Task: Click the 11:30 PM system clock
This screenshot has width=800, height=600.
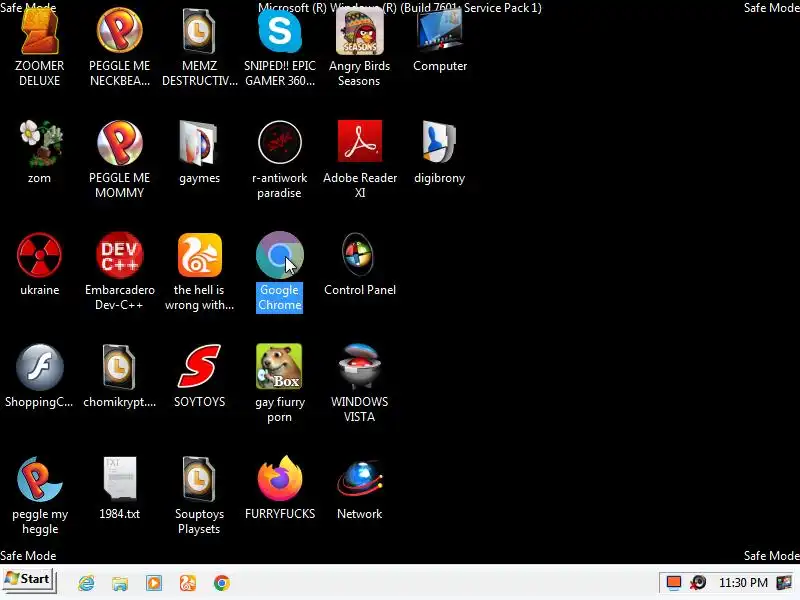Action: (743, 583)
